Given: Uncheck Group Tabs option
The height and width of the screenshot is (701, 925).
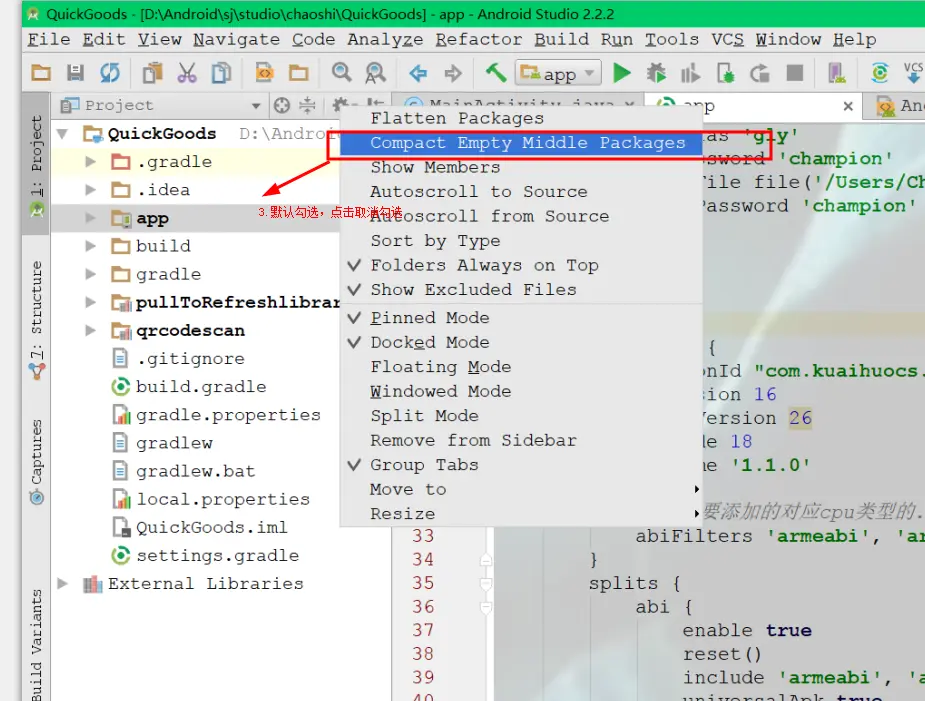Looking at the screenshot, I should tap(521, 465).
